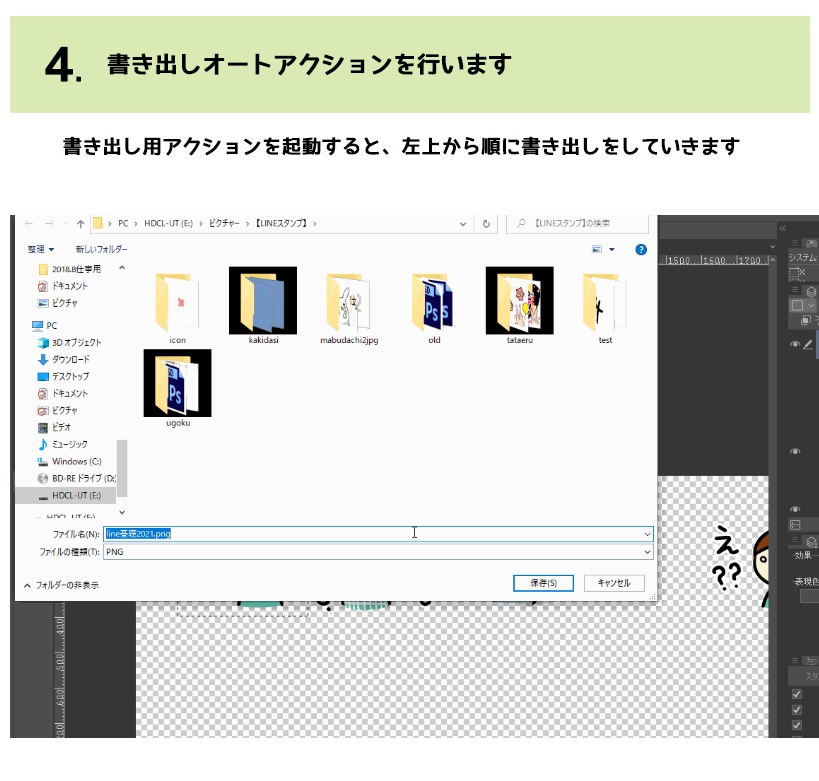Collapse the 2018.8仕事用 folder chevron

pos(121,268)
